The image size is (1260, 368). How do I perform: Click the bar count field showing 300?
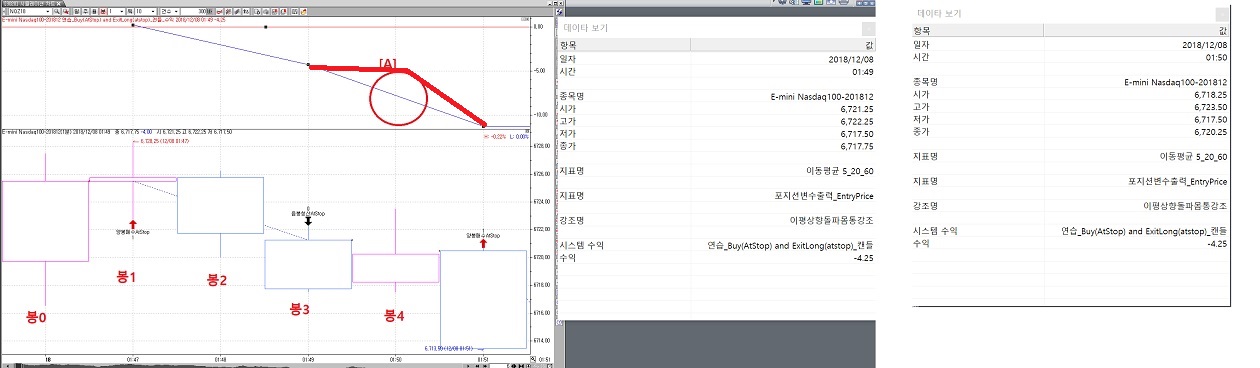pos(195,11)
